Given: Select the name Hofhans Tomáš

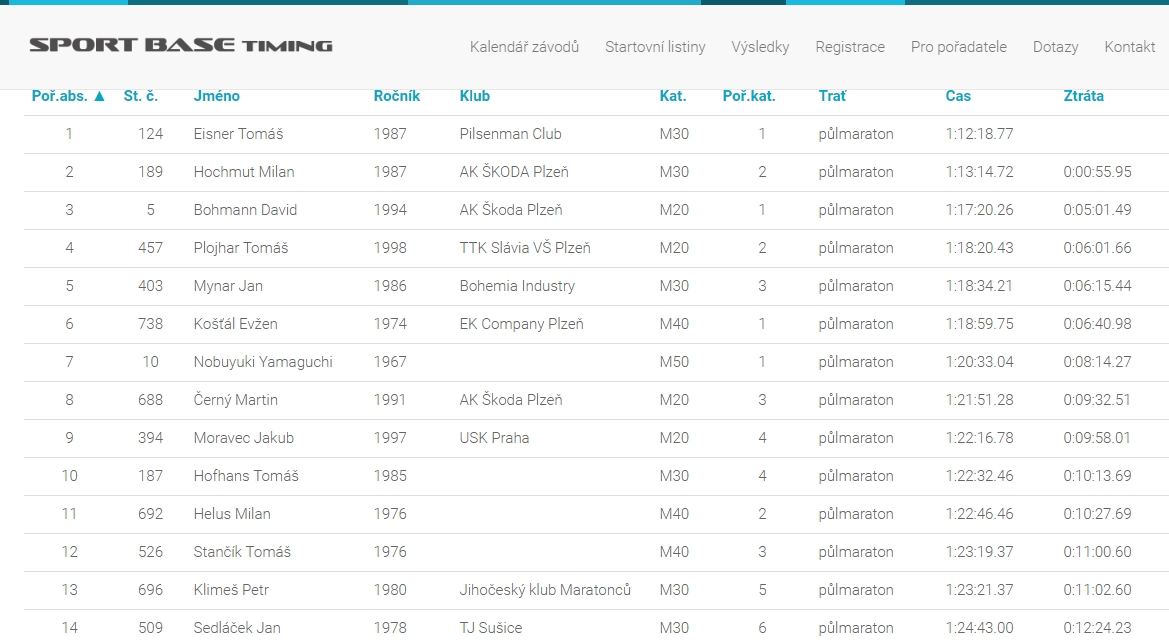Looking at the screenshot, I should tap(246, 477).
